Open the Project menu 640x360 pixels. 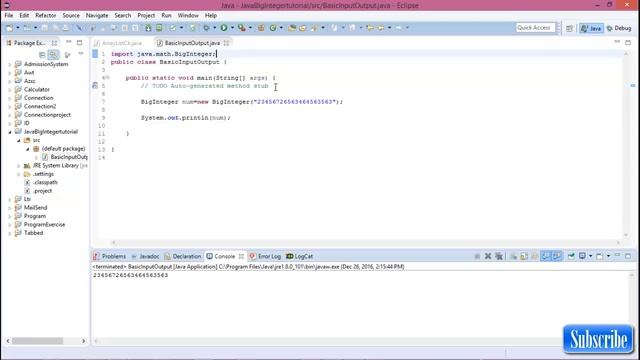click(146, 16)
